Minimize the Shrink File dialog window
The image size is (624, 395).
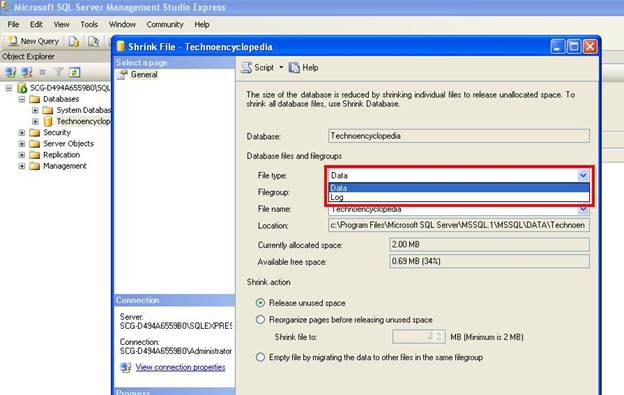point(558,47)
